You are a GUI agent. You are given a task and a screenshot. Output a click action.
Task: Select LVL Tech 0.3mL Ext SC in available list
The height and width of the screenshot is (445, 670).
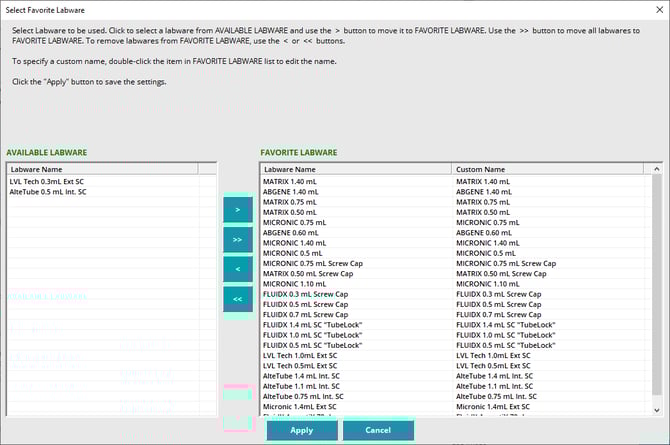[48, 181]
